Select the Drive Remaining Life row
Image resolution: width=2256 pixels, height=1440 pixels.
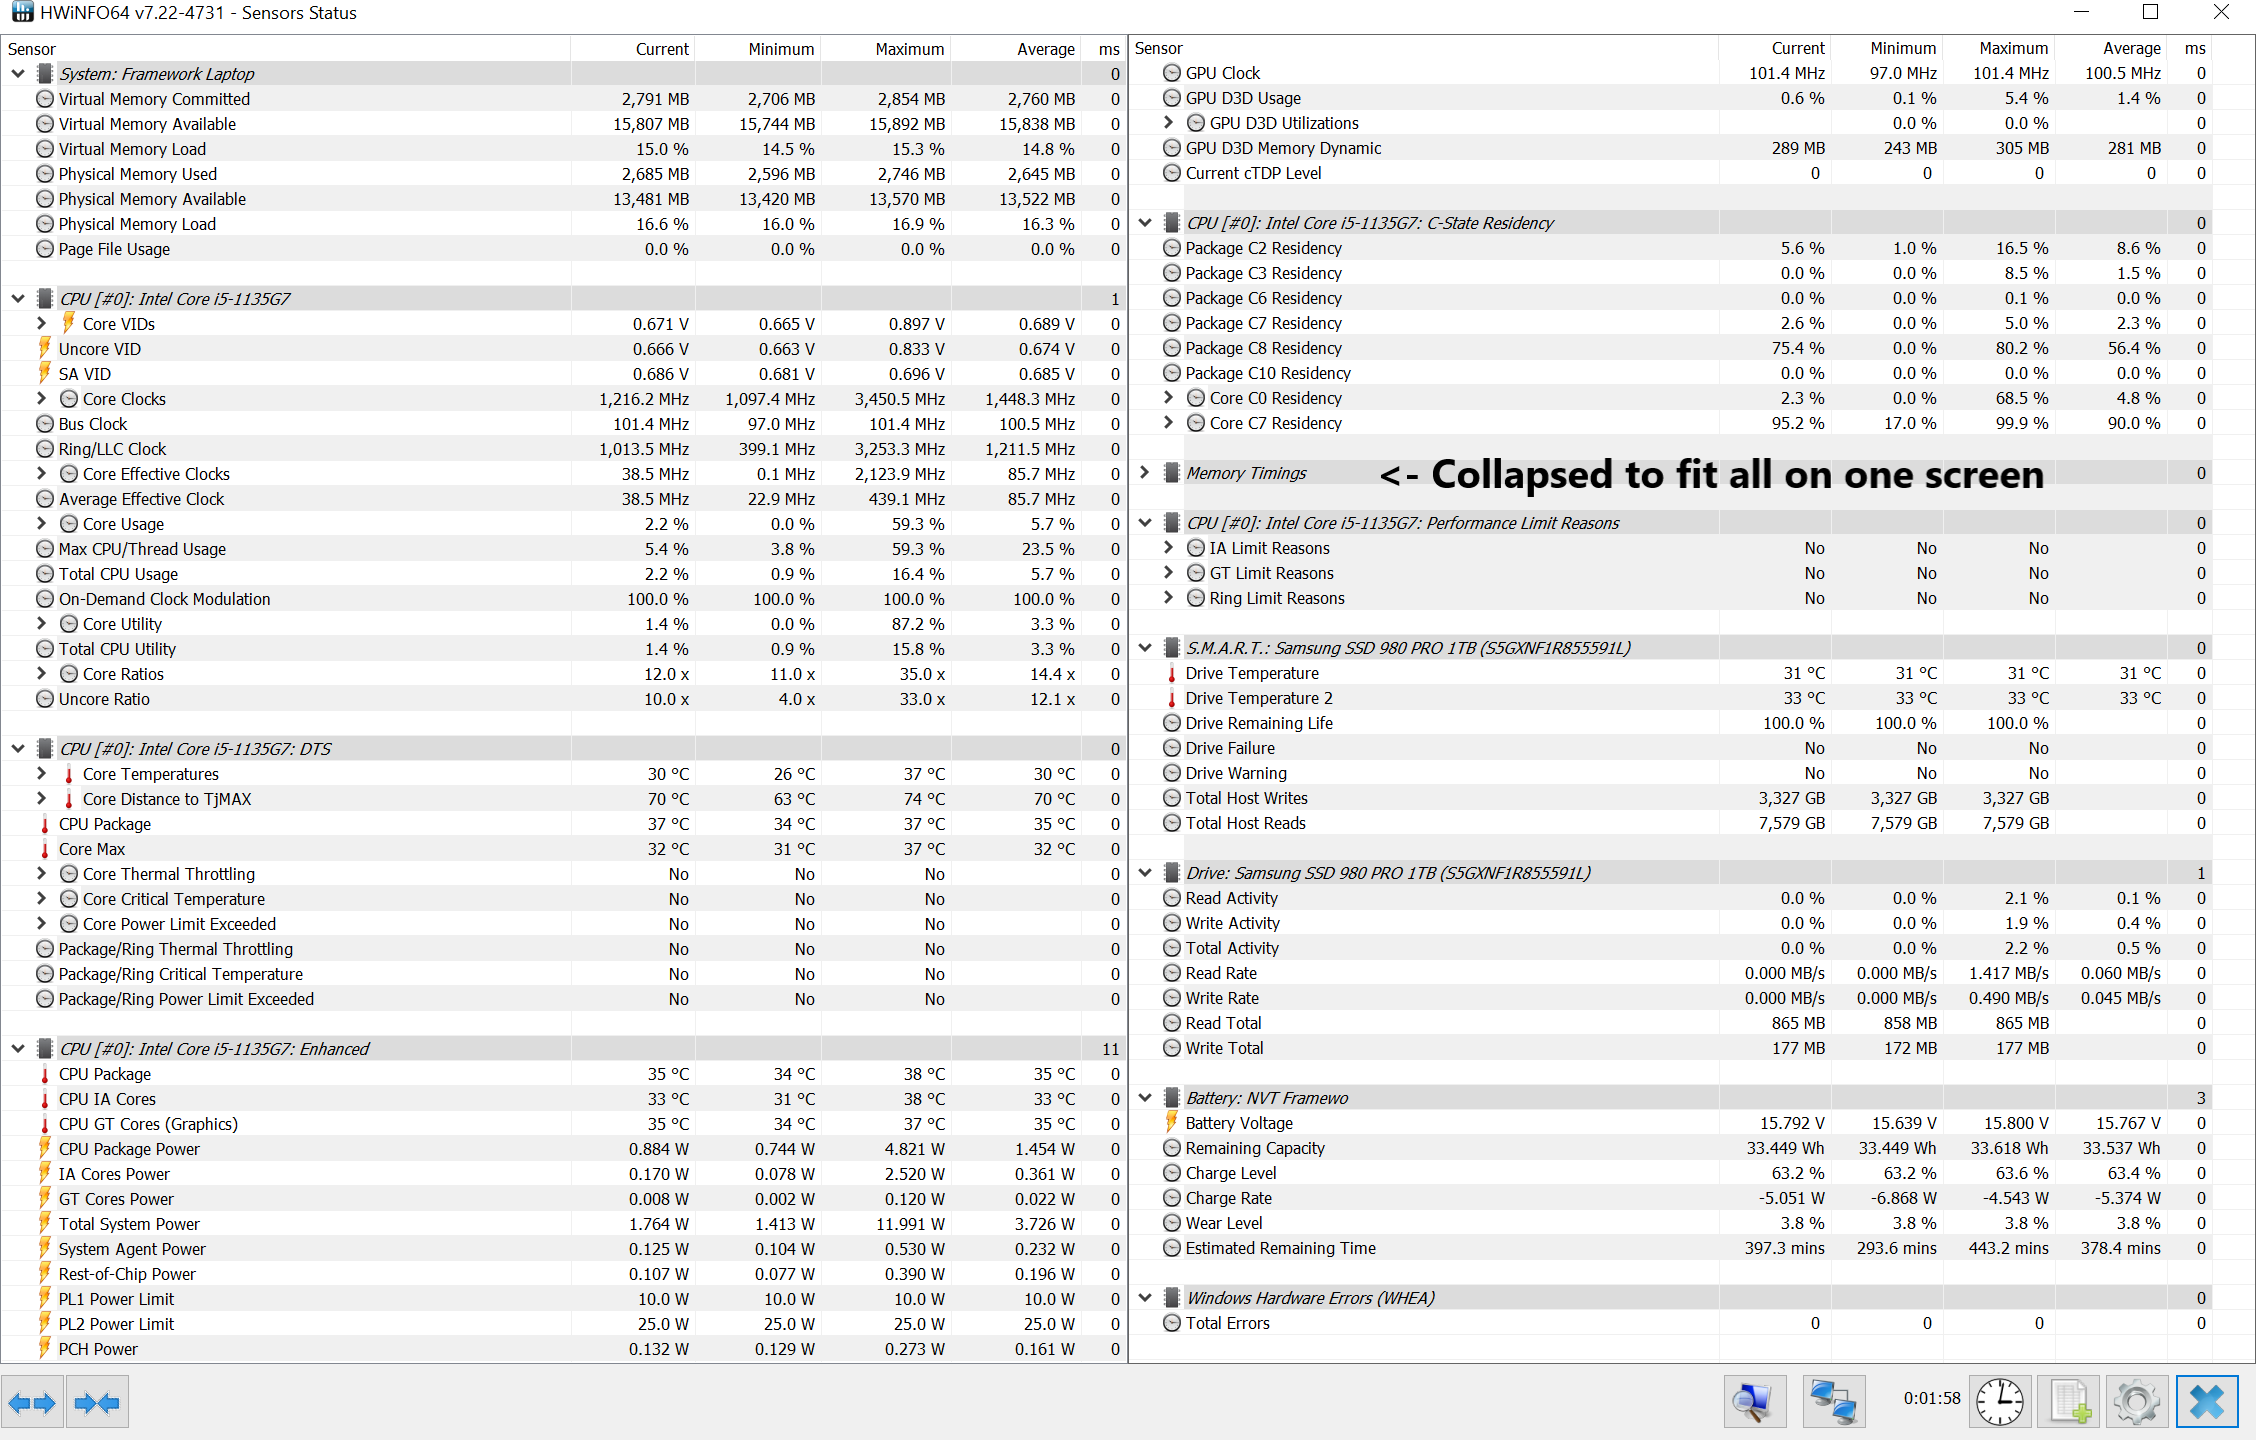click(x=1258, y=723)
